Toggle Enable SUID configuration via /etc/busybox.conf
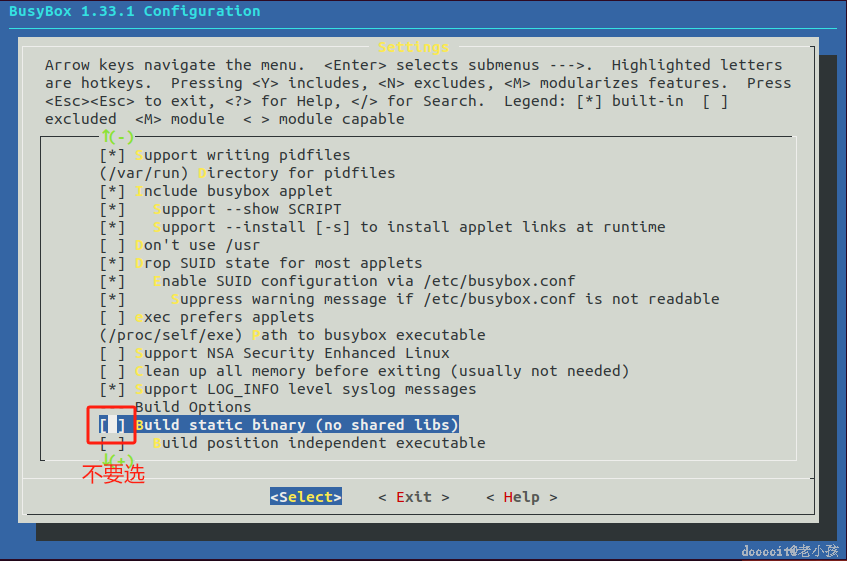The width and height of the screenshot is (847, 561). pos(338,281)
